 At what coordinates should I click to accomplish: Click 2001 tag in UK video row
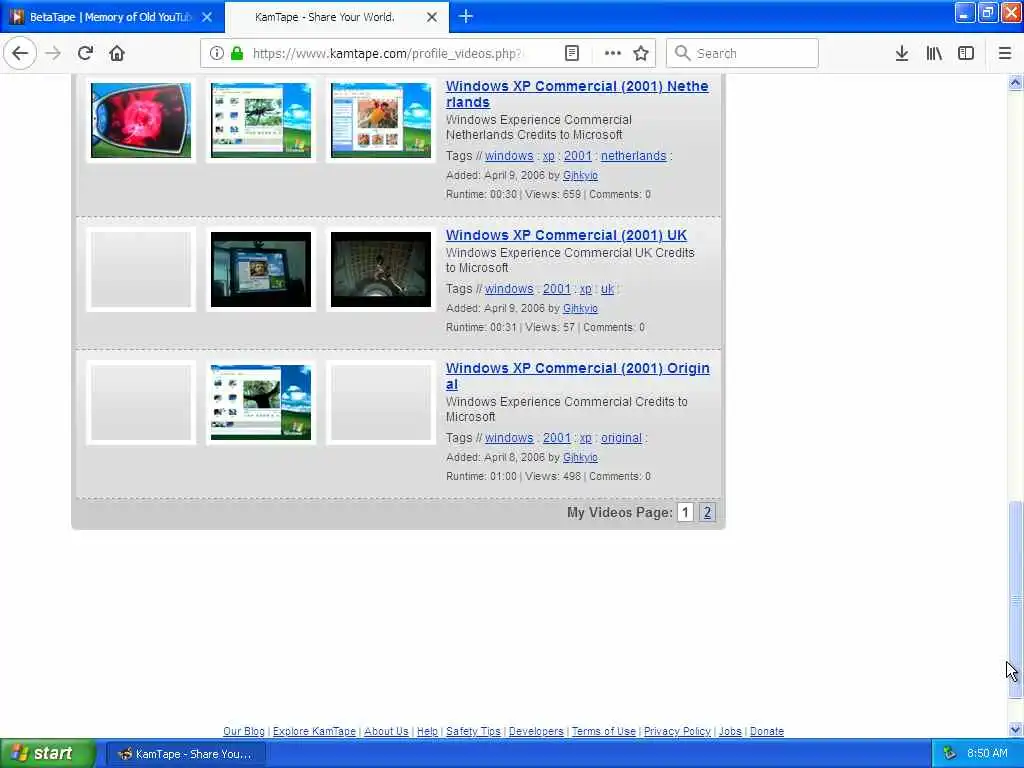556,289
